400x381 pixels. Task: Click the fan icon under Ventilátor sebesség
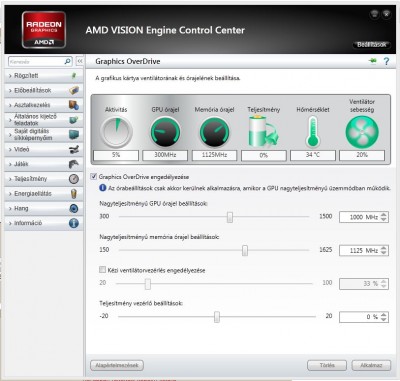click(x=362, y=132)
